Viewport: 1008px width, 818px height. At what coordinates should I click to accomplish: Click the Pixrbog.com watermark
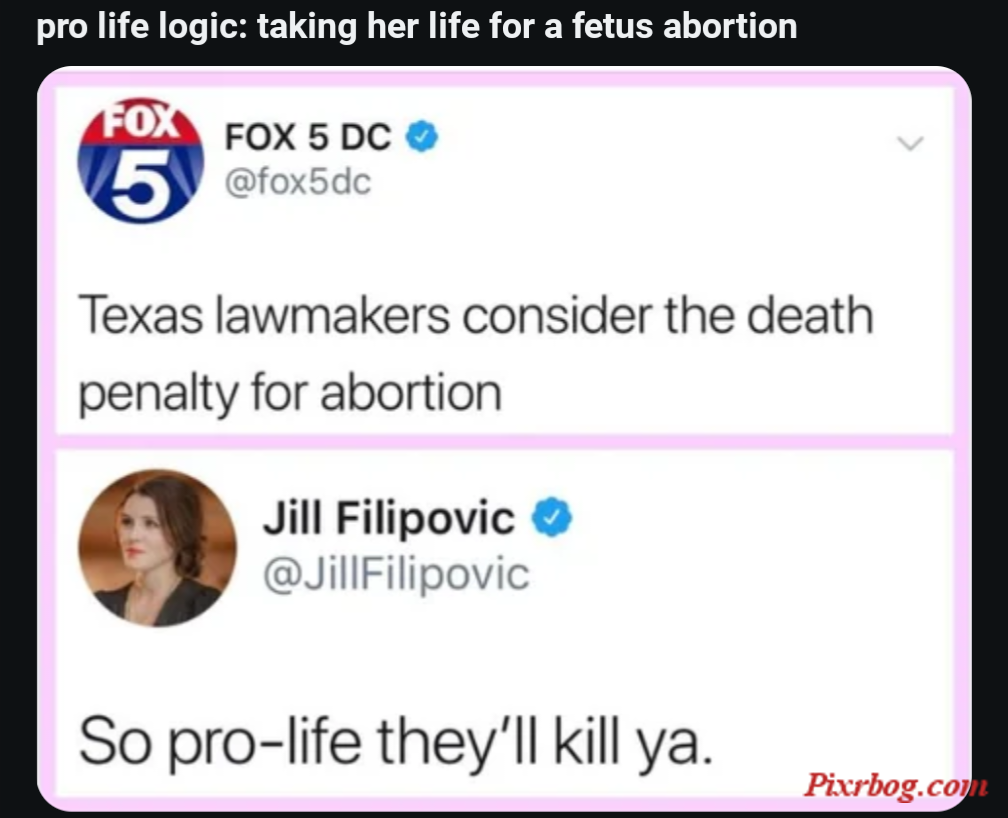pos(896,785)
